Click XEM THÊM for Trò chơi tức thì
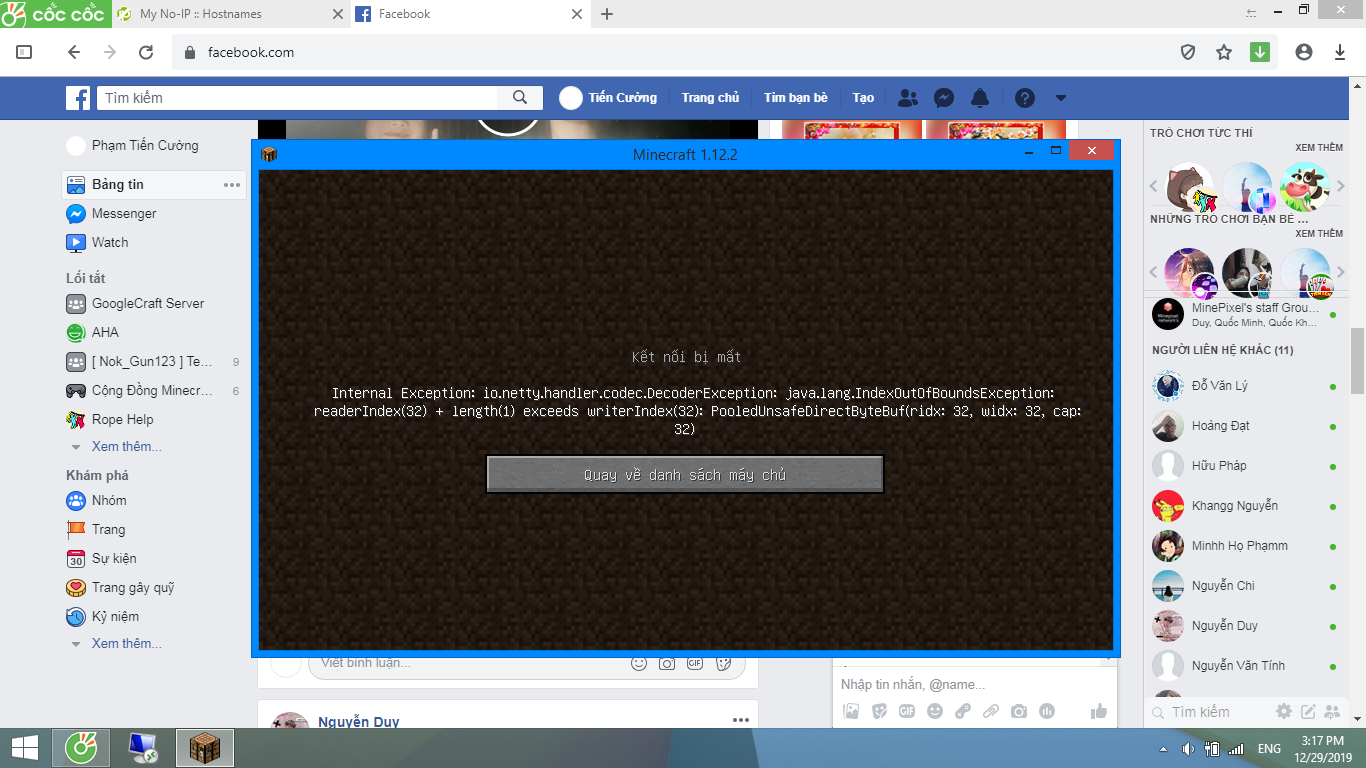Image resolution: width=1366 pixels, height=768 pixels. pyautogui.click(x=1319, y=148)
